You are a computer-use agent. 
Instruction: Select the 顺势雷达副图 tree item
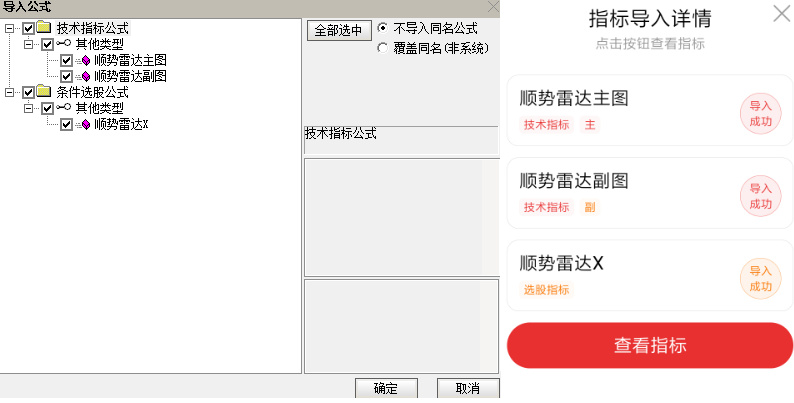point(130,76)
